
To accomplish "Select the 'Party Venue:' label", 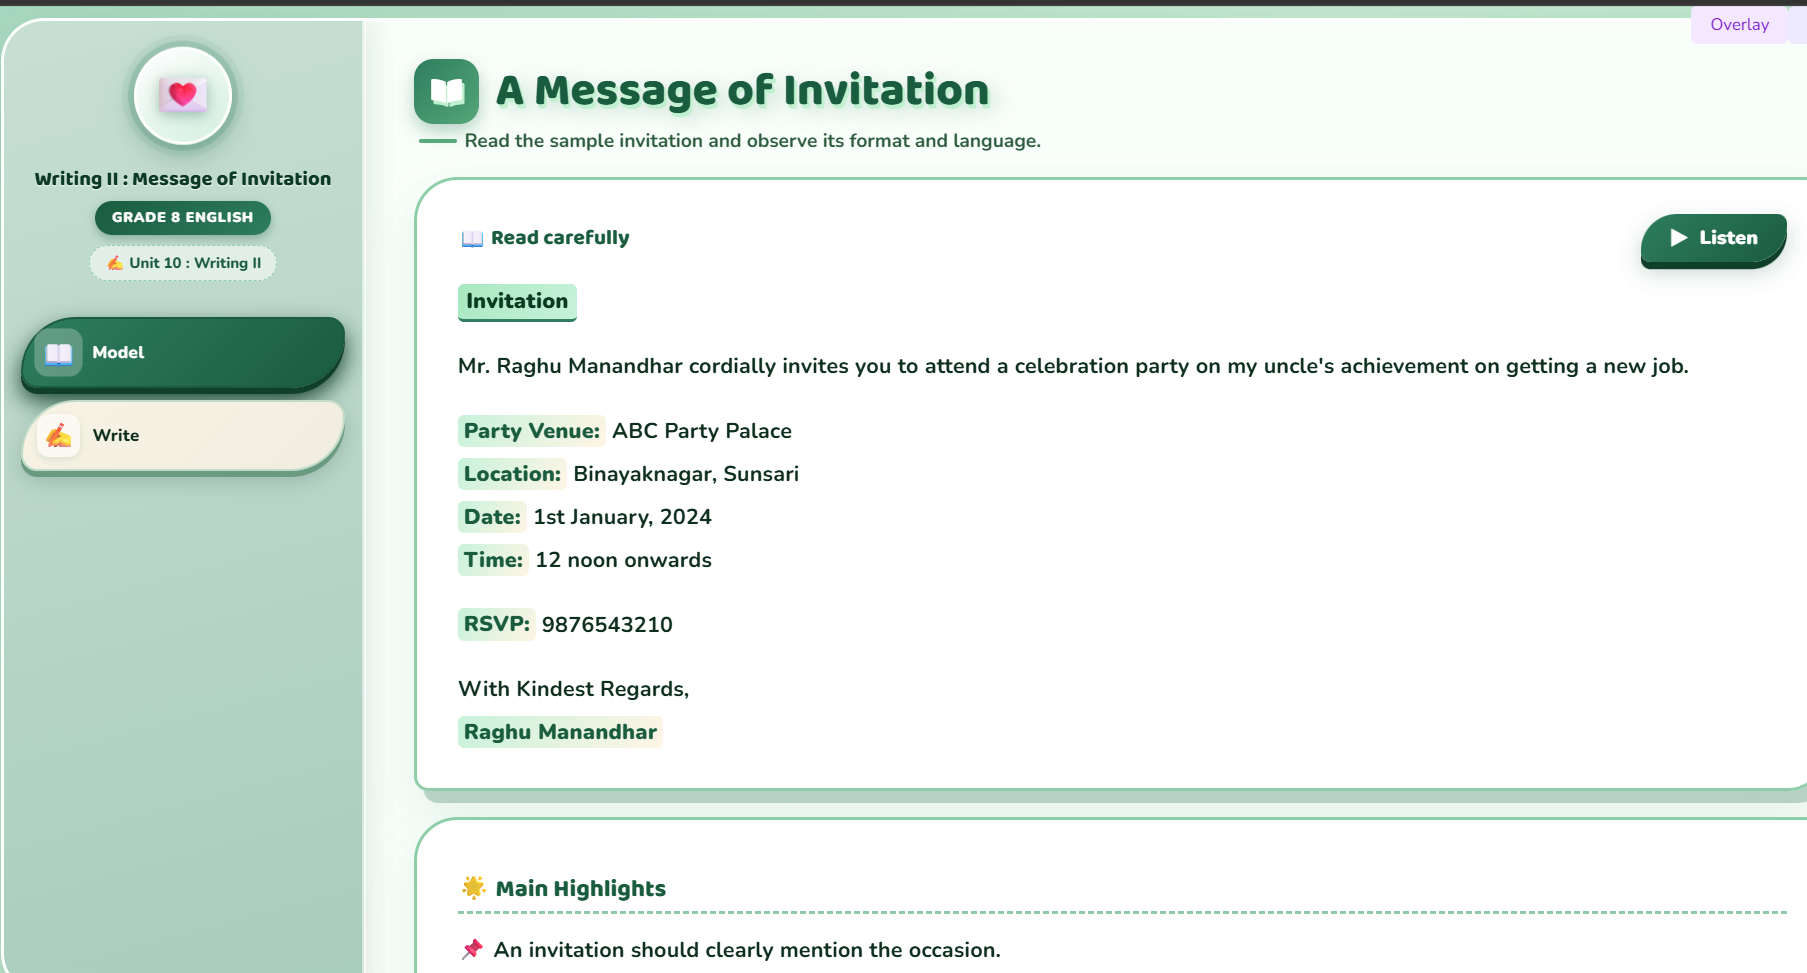I will pyautogui.click(x=532, y=431).
